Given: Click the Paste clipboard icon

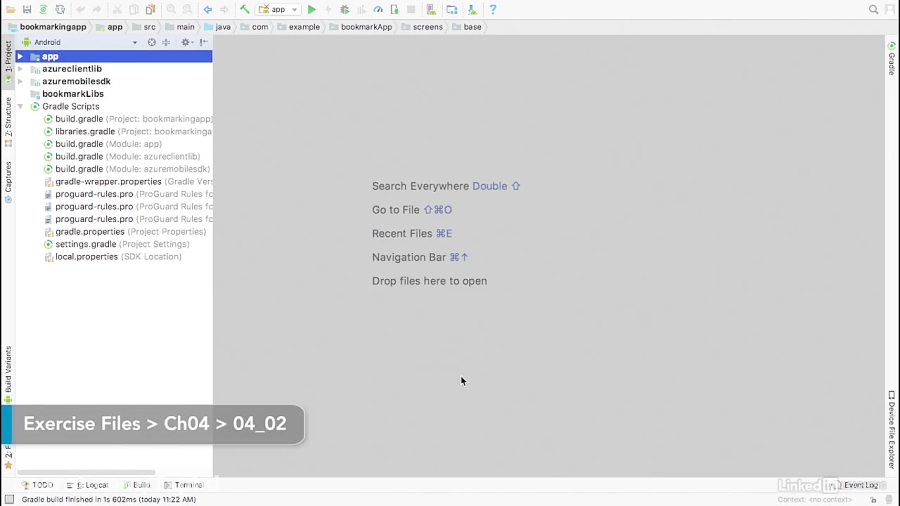Looking at the screenshot, I should tap(150, 10).
